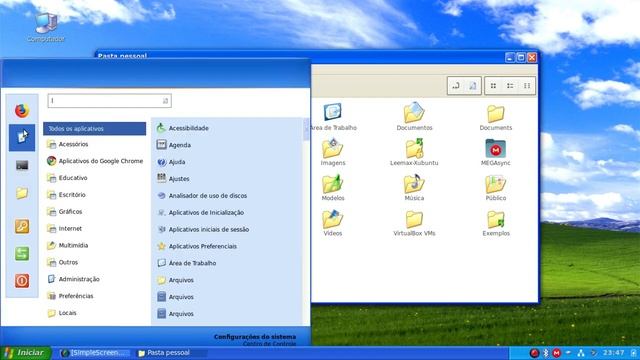Click the Iniciar start button
The image size is (640, 360).
point(26,353)
